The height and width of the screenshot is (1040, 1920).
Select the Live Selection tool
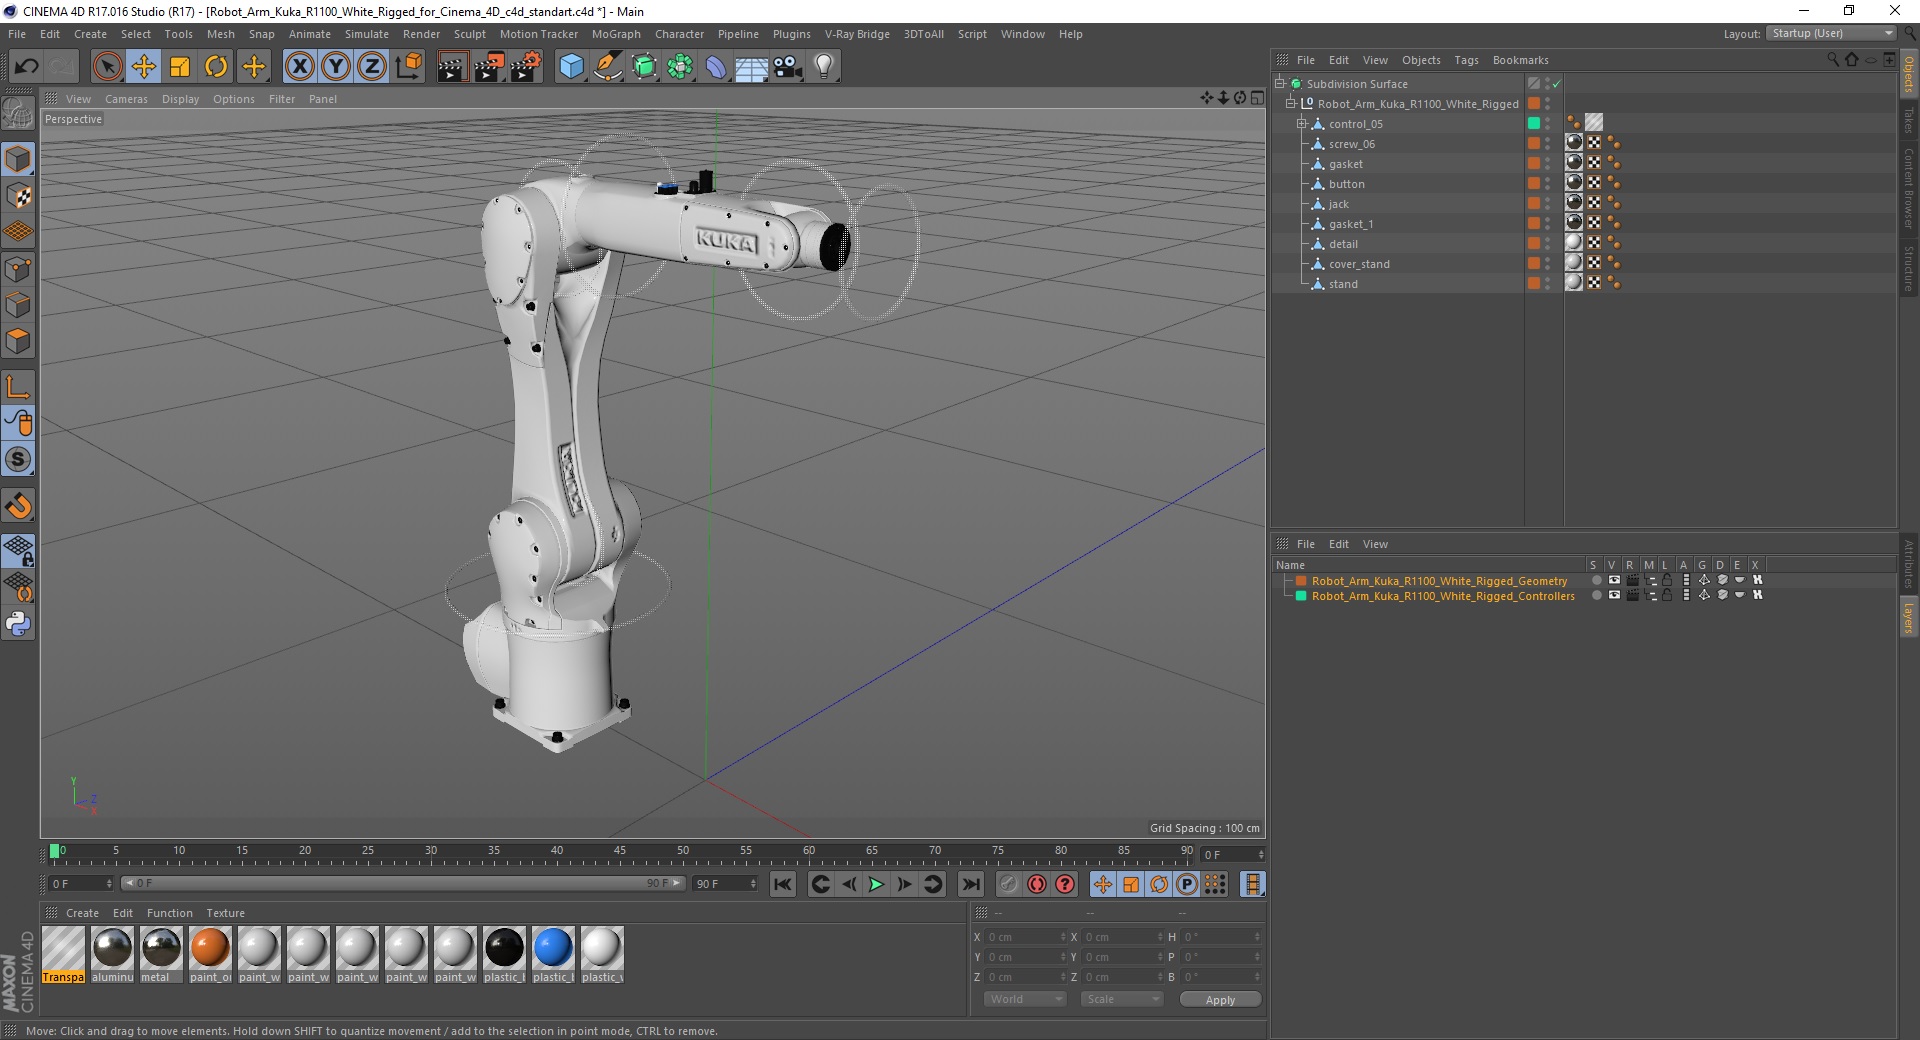pos(108,67)
